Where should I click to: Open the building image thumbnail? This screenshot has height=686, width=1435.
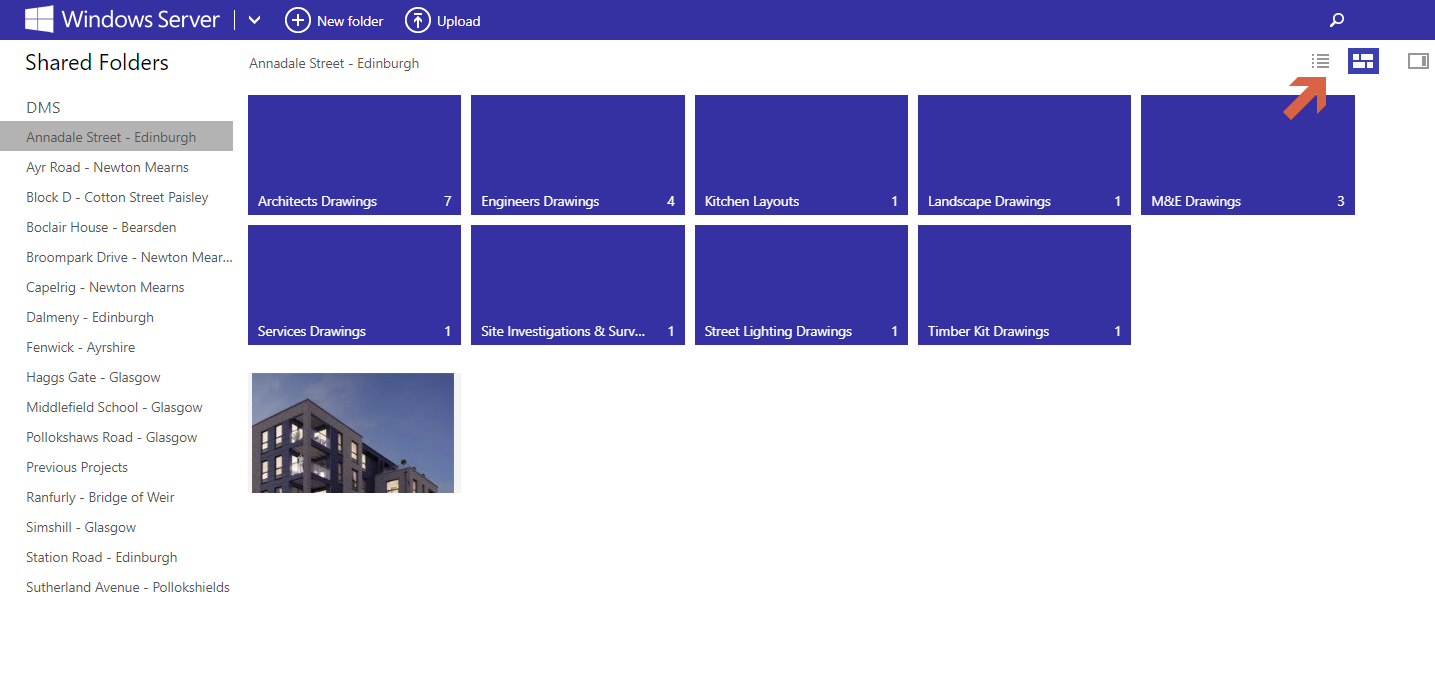pyautogui.click(x=353, y=433)
